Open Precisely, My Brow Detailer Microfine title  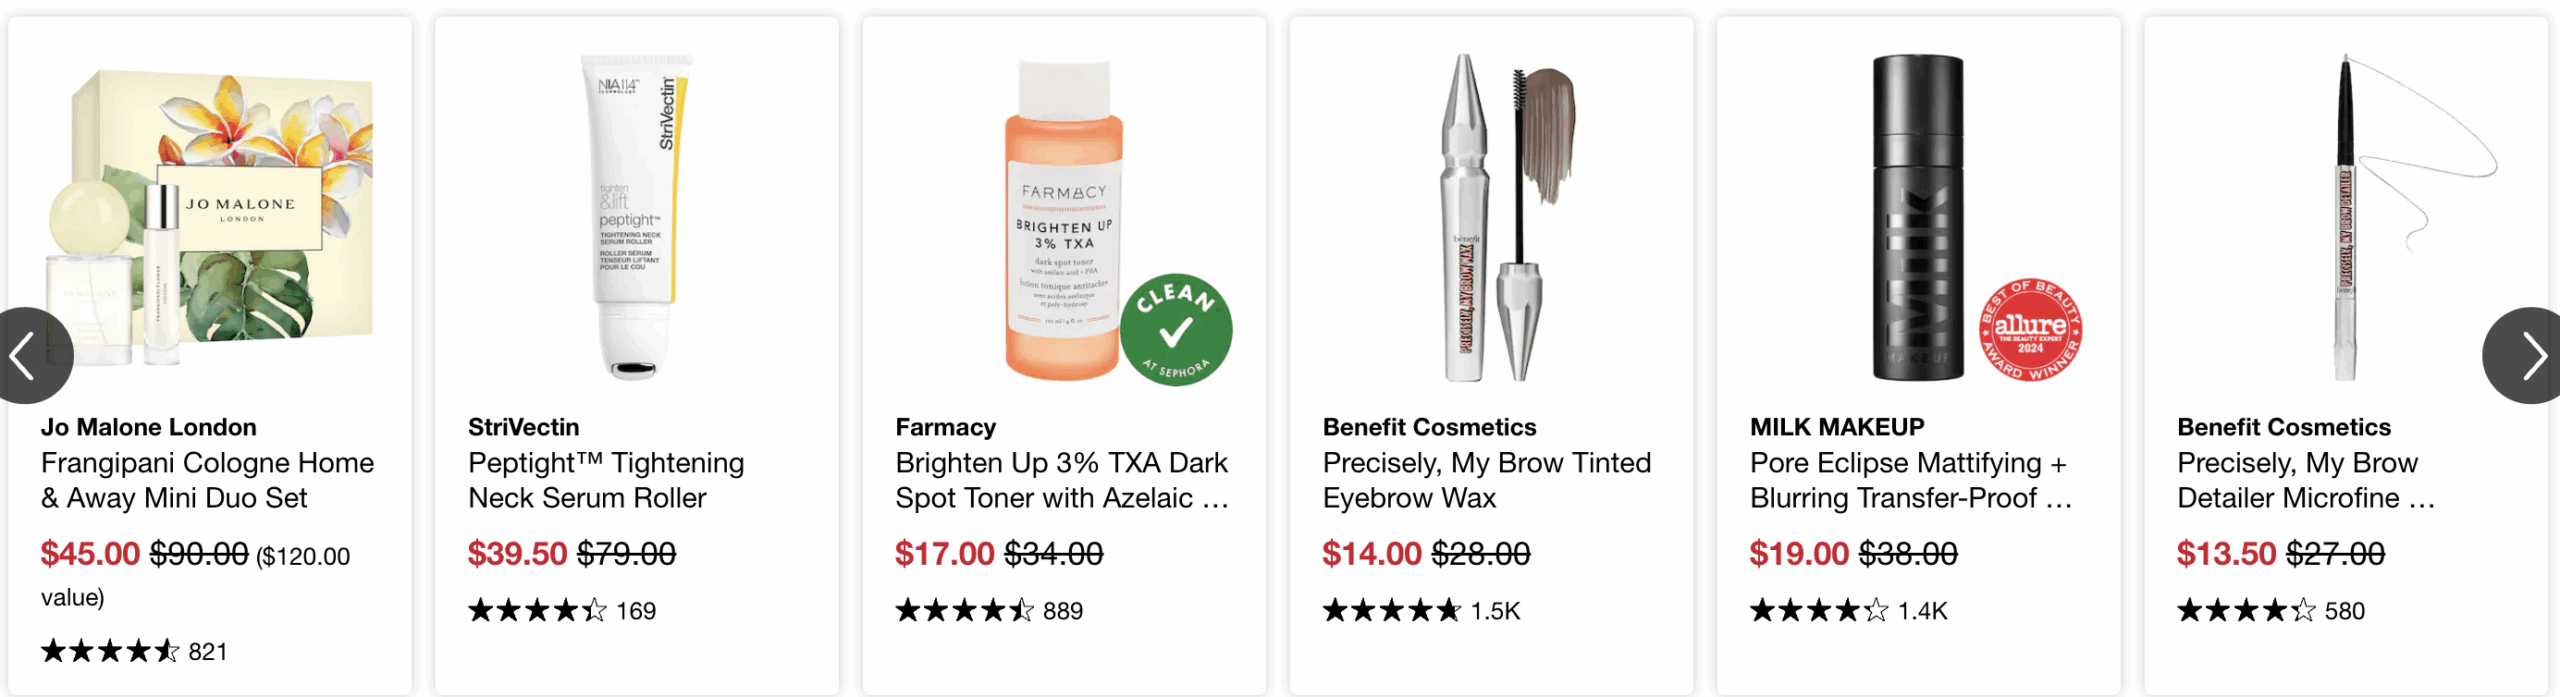click(2305, 480)
